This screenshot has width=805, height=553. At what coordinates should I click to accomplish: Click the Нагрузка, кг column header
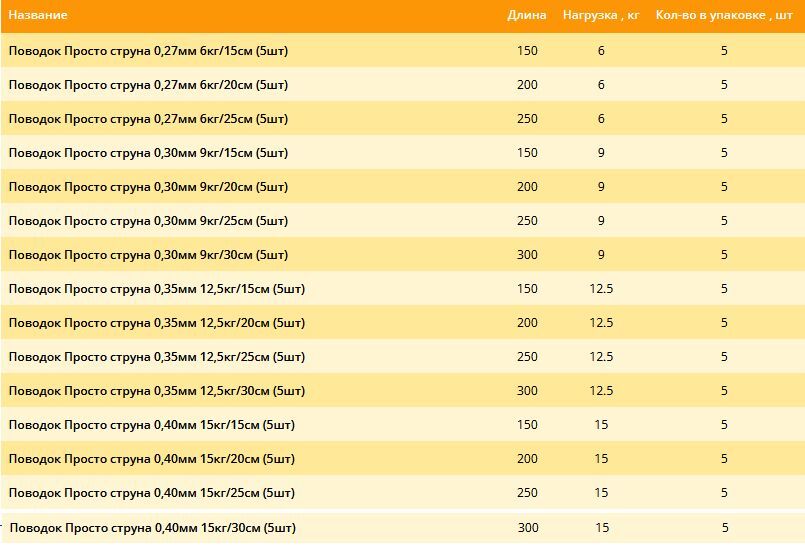[601, 15]
